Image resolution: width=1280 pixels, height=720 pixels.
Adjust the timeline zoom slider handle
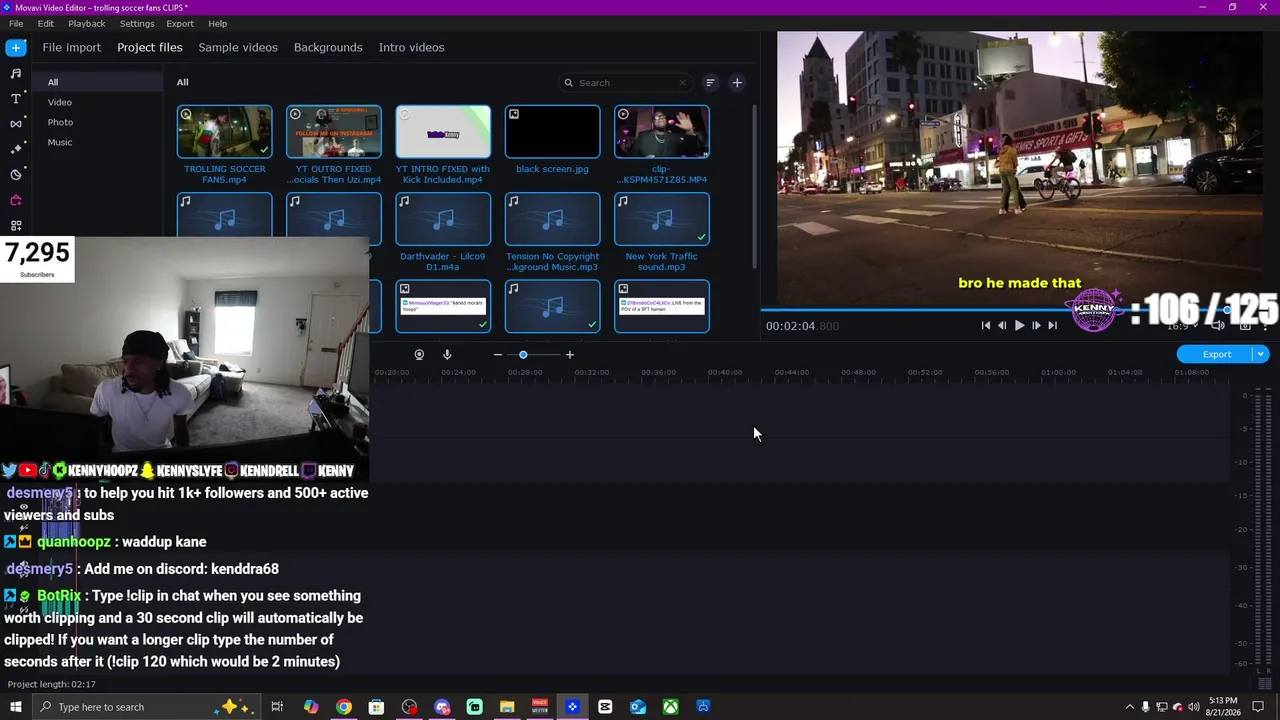pyautogui.click(x=523, y=355)
